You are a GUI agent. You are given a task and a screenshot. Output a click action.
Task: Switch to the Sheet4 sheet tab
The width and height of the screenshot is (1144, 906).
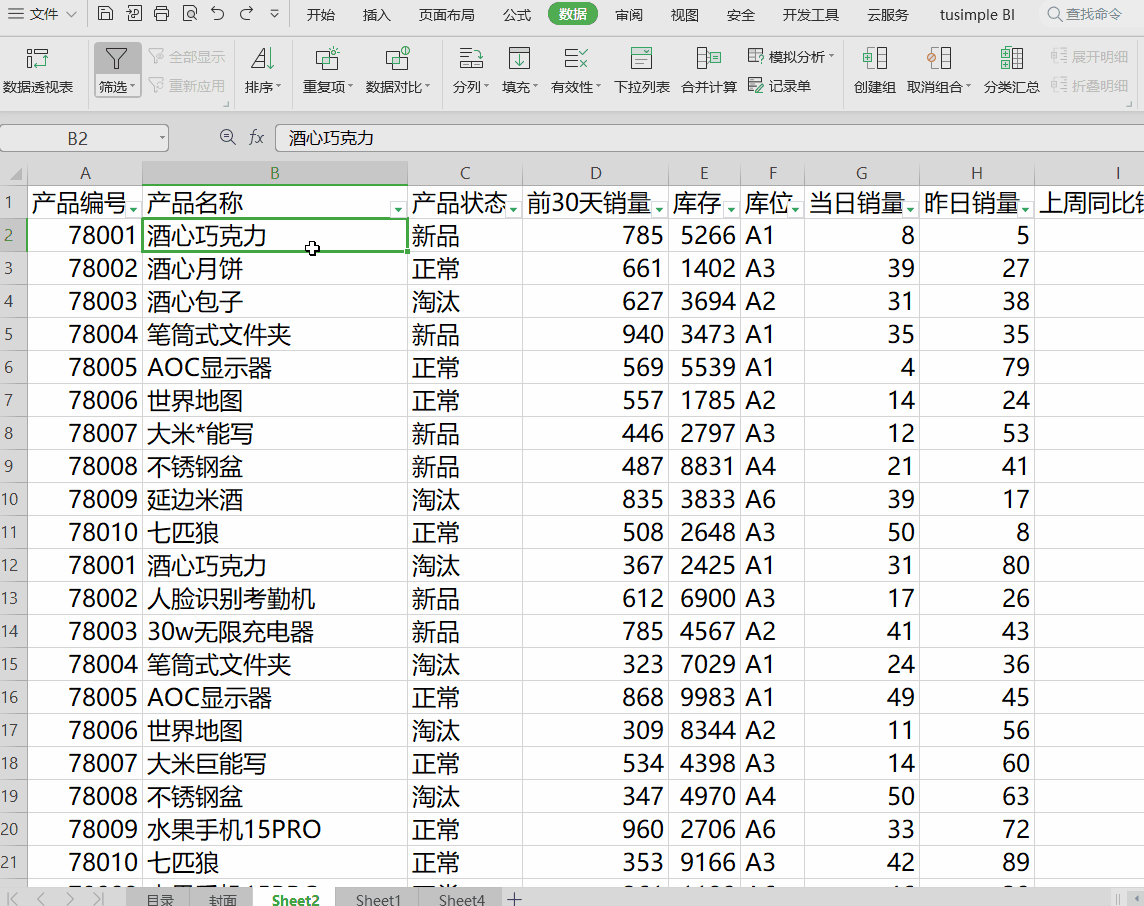461,899
